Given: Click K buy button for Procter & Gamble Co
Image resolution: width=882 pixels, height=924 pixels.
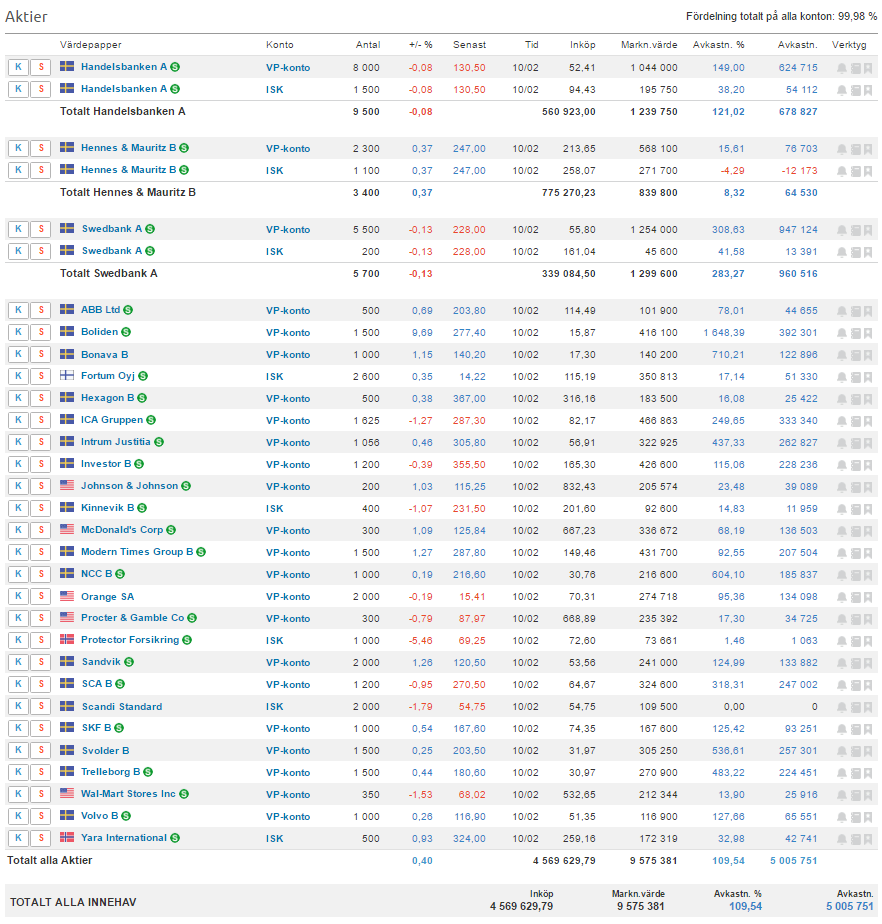Looking at the screenshot, I should (18, 618).
